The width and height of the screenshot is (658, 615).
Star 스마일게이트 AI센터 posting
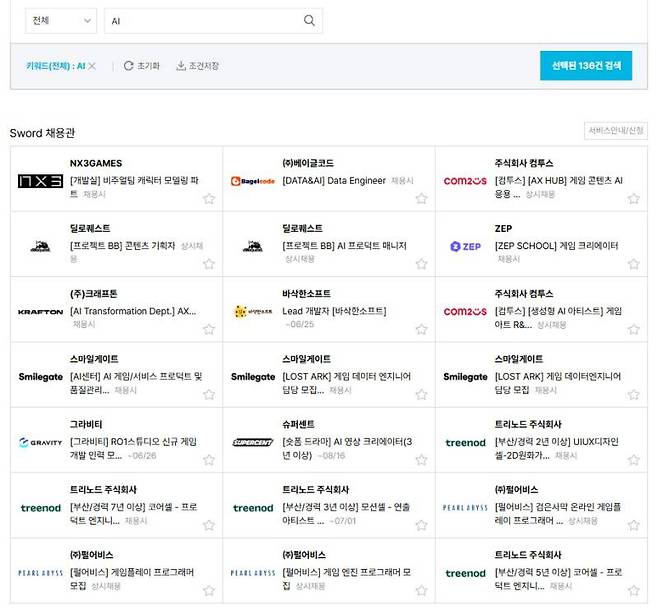click(209, 395)
